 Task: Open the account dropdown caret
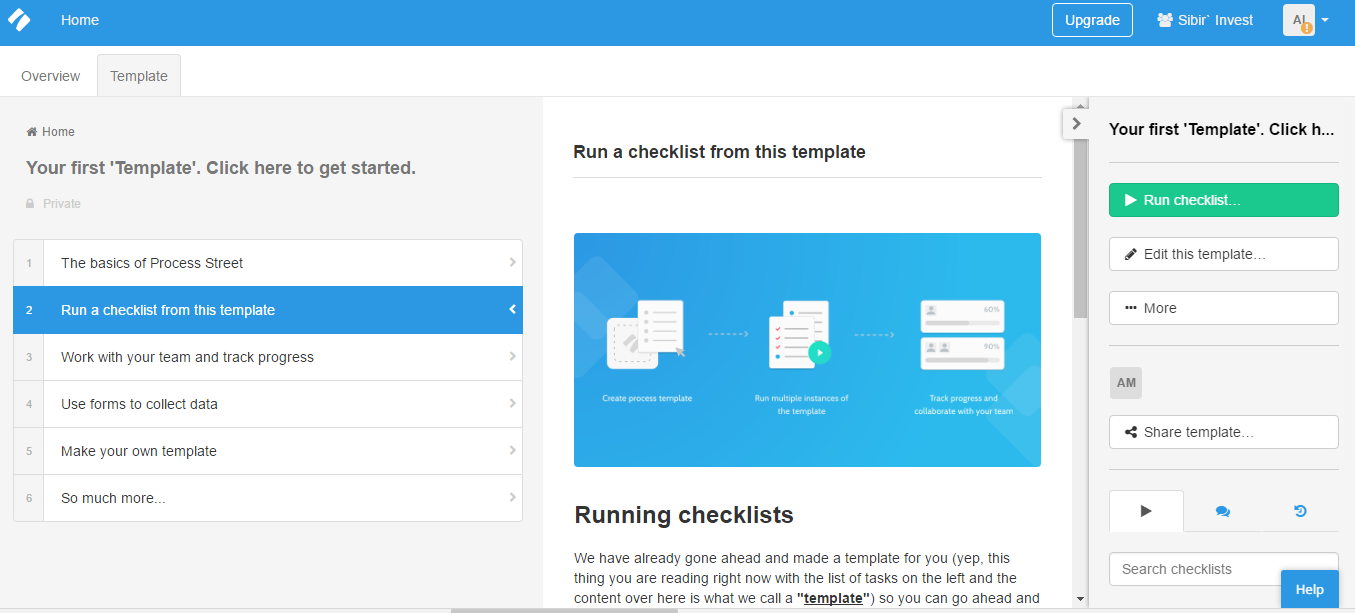[x=1325, y=20]
